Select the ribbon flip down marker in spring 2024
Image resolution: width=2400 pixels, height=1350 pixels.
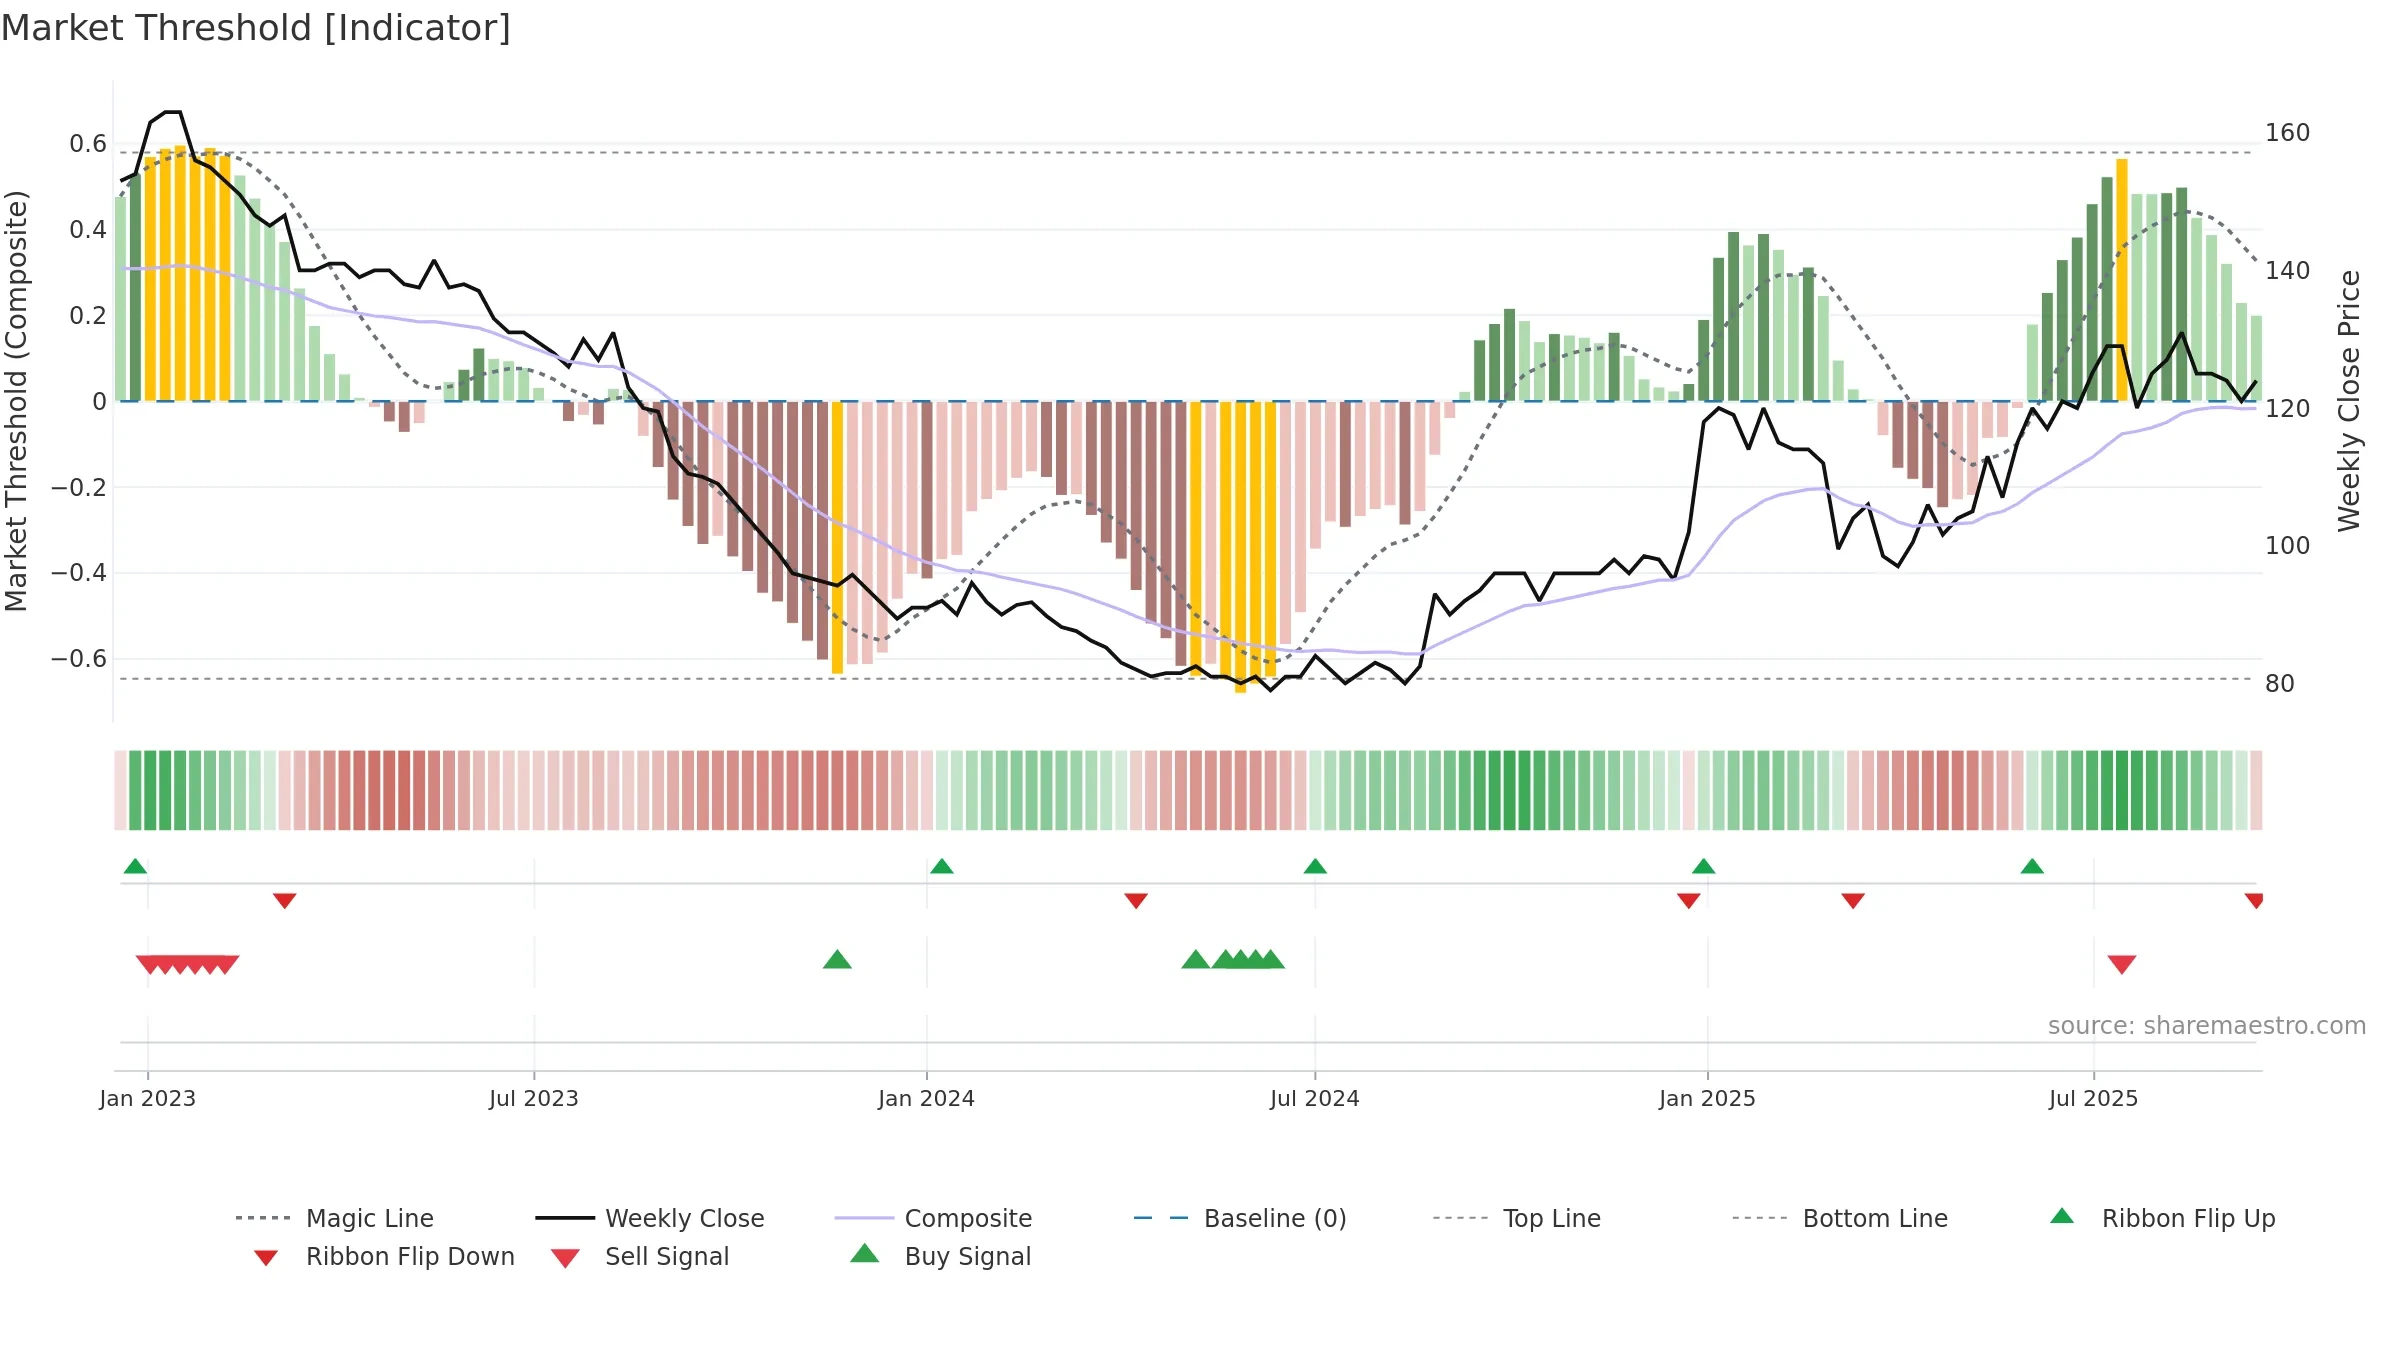tap(1136, 901)
